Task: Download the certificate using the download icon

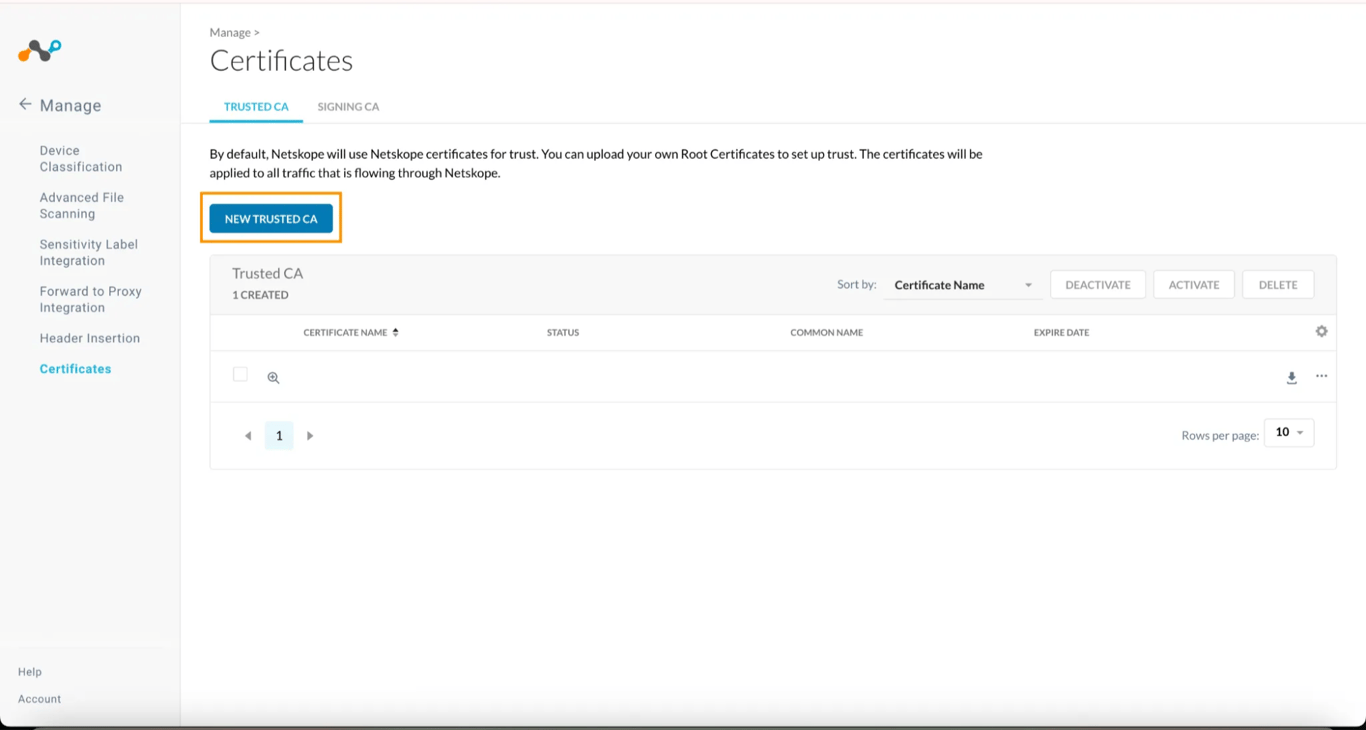Action: [1292, 378]
